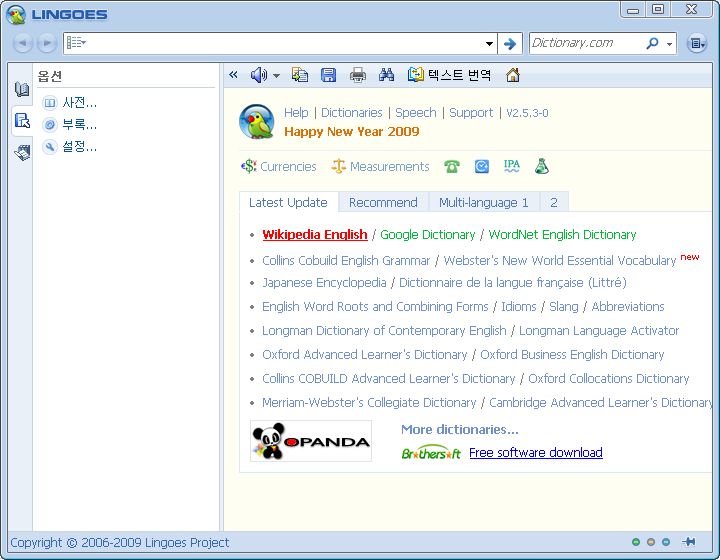Viewport: 720px width, 560px height.
Task: Click the Idioms link
Action: 519,307
